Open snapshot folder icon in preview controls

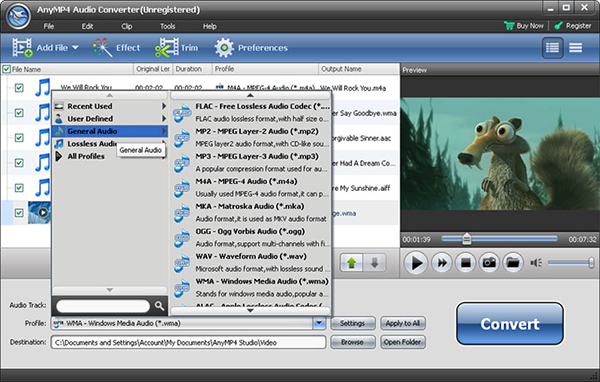point(513,263)
